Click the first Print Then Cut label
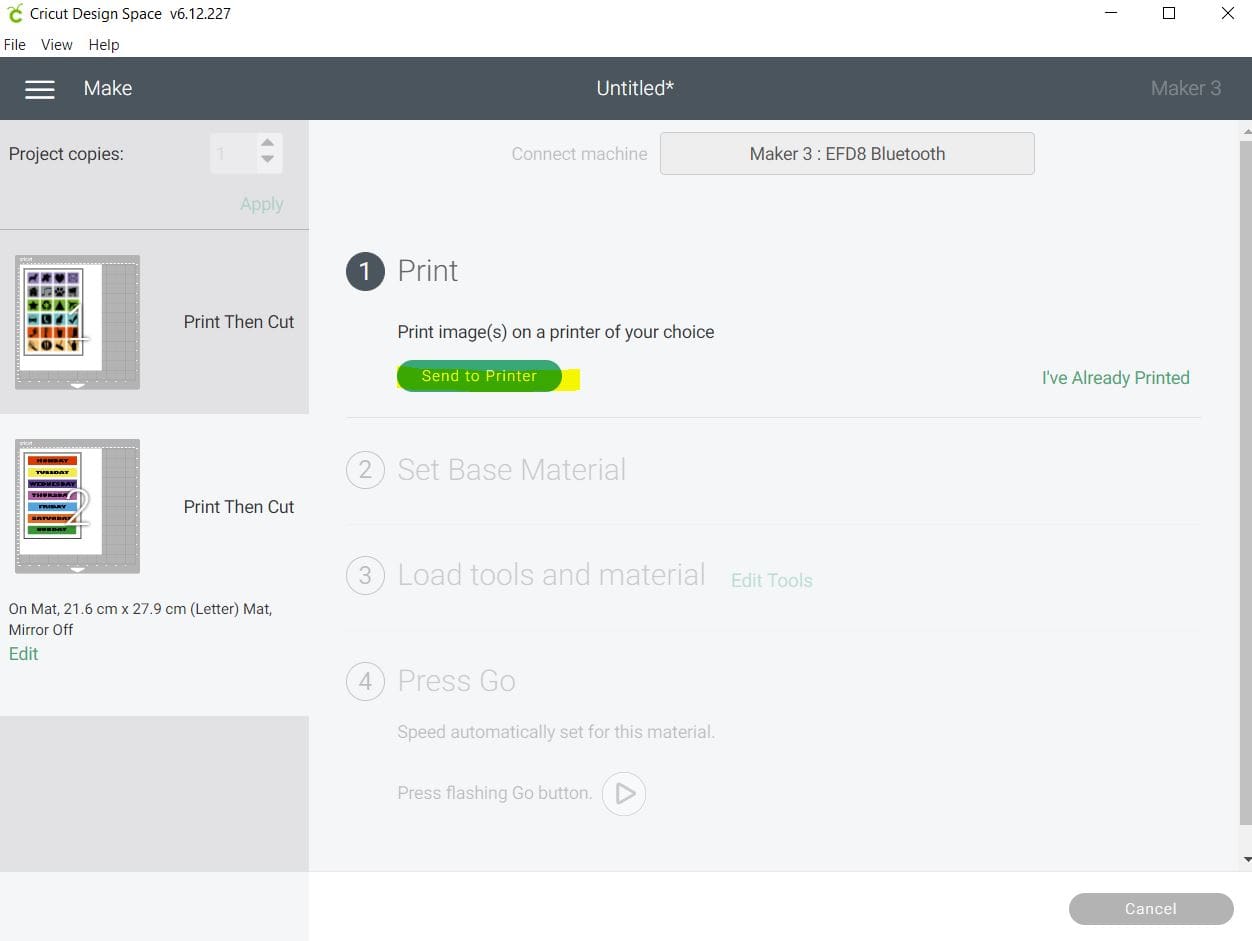Image resolution: width=1252 pixels, height=941 pixels. pos(239,322)
